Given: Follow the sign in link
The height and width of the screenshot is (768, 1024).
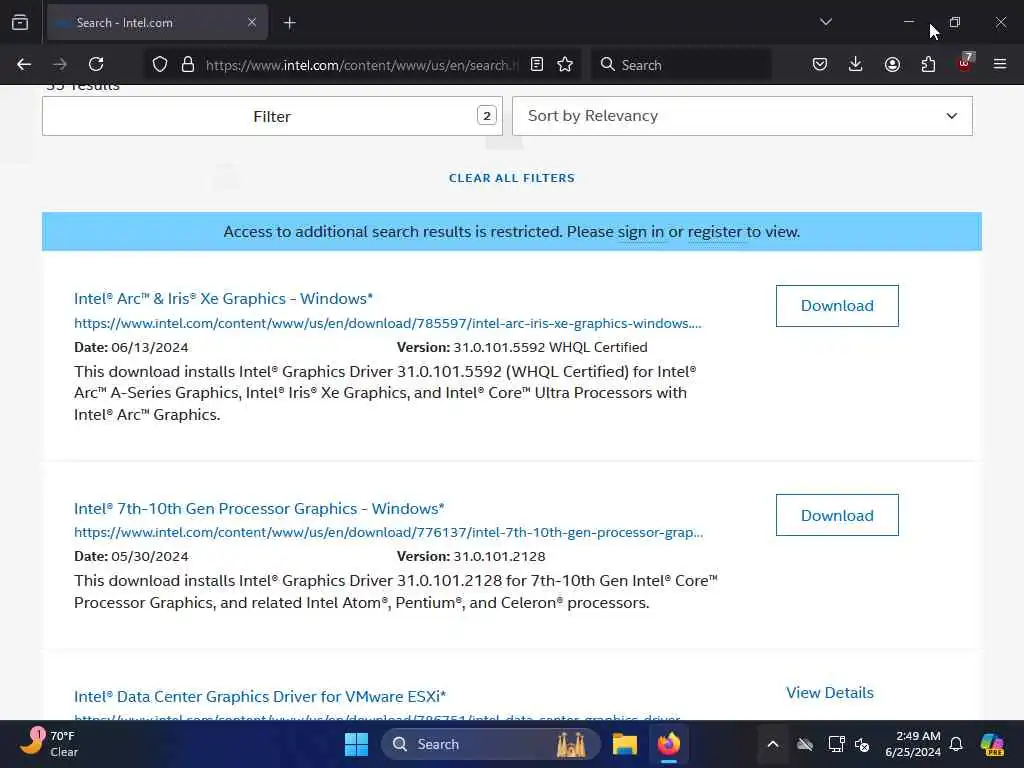Looking at the screenshot, I should 641,232.
